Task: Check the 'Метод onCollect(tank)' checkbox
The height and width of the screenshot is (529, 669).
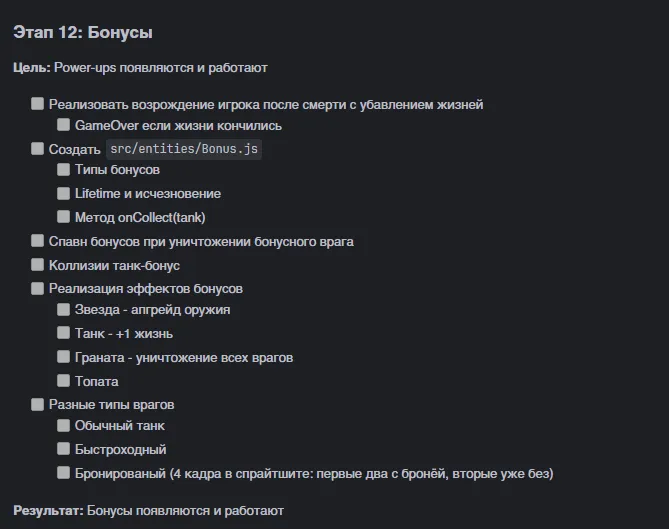Action: click(x=64, y=217)
